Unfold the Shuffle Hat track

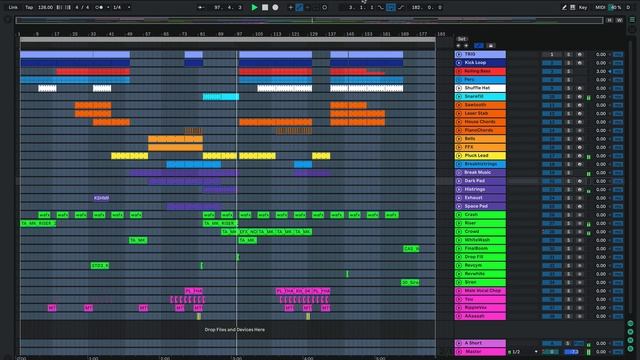tap(459, 88)
